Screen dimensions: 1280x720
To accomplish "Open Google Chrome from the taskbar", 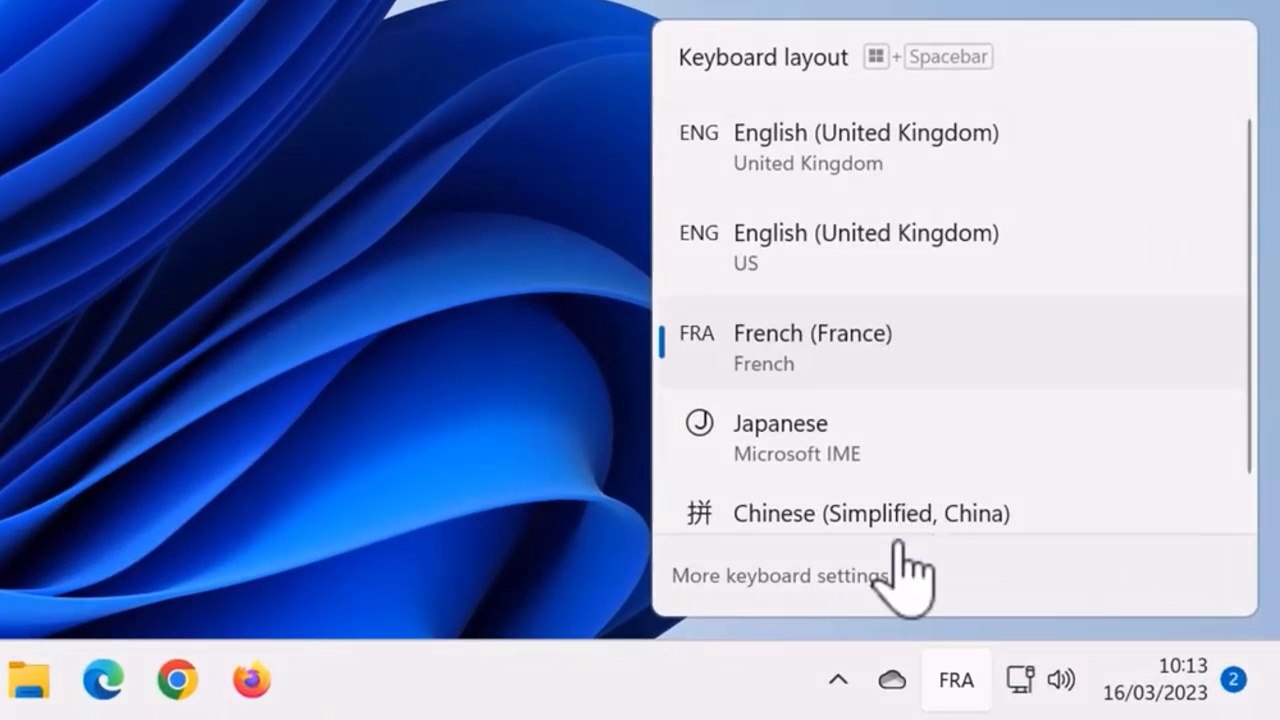I will coord(177,680).
